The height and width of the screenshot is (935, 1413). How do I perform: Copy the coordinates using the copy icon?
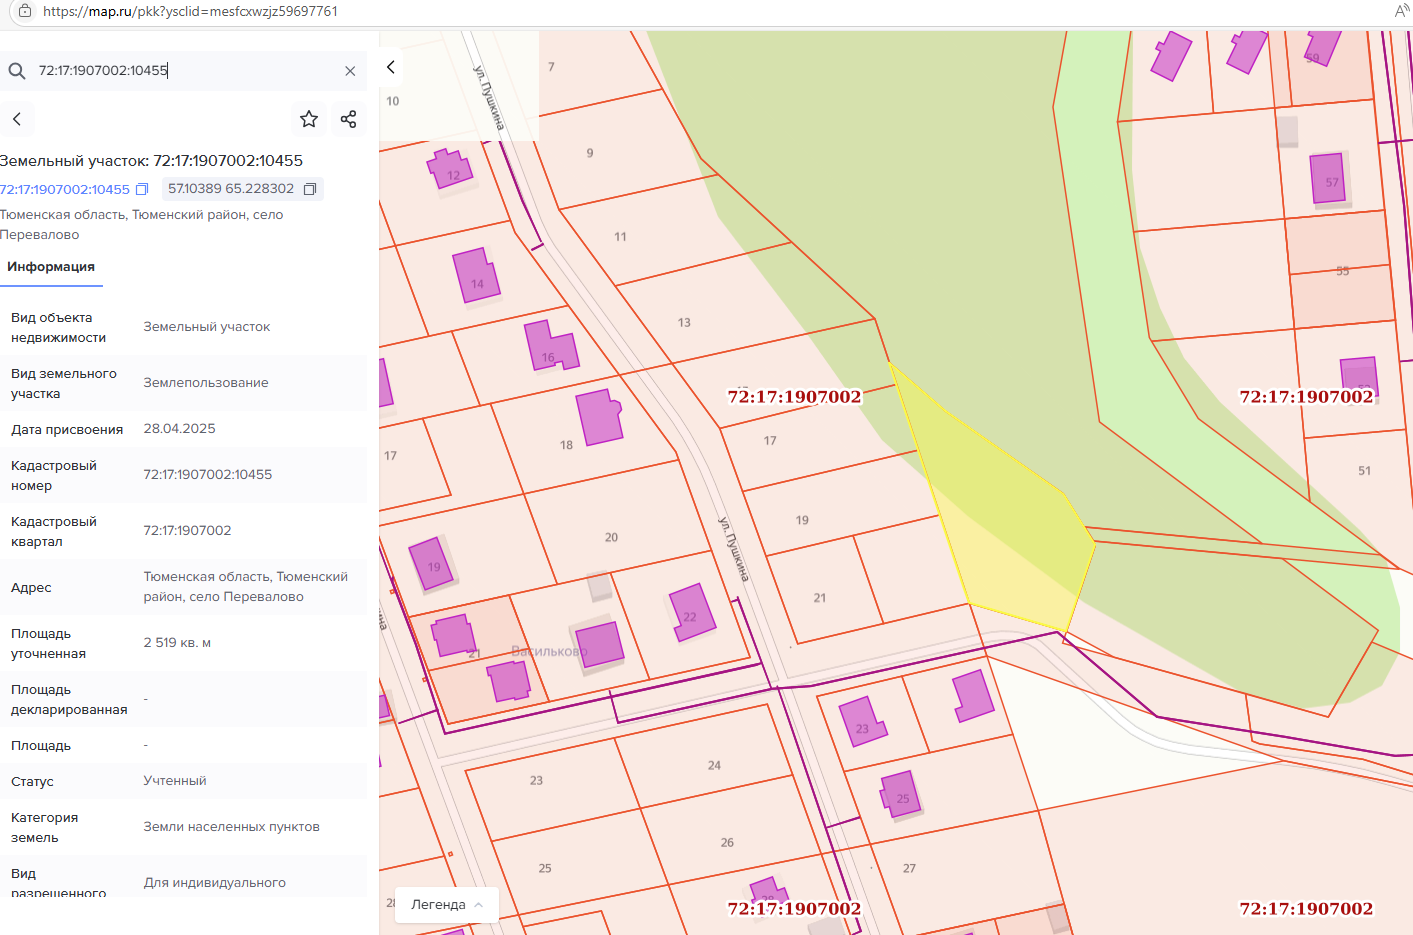[310, 189]
